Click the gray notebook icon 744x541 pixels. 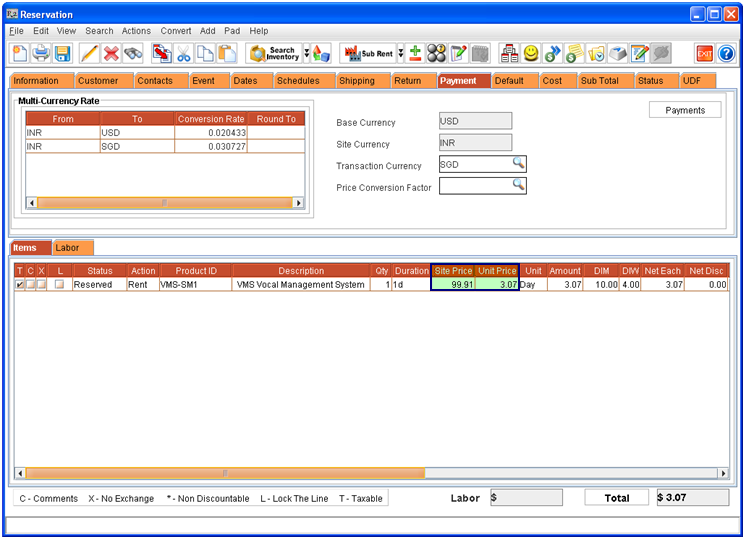[480, 54]
